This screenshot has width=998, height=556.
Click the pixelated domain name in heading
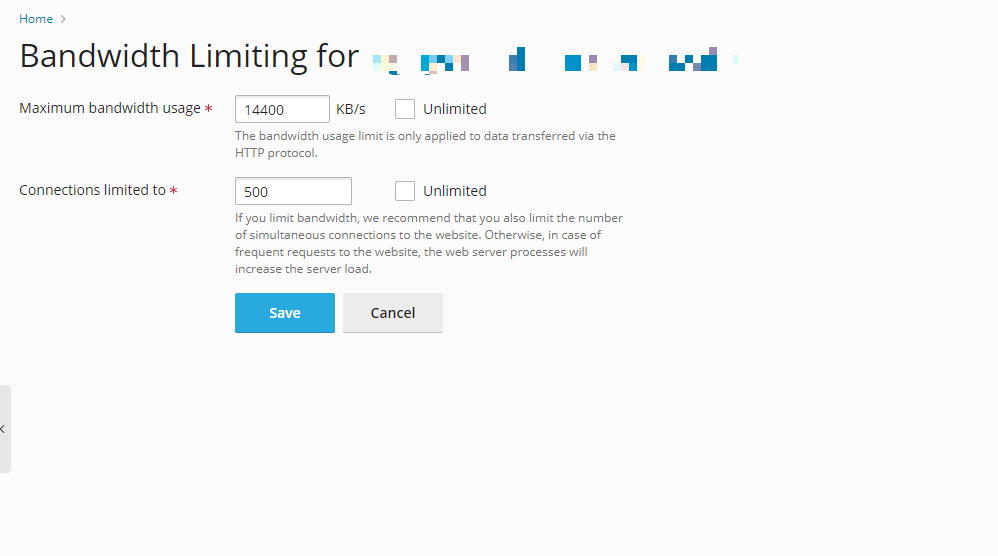(x=555, y=61)
